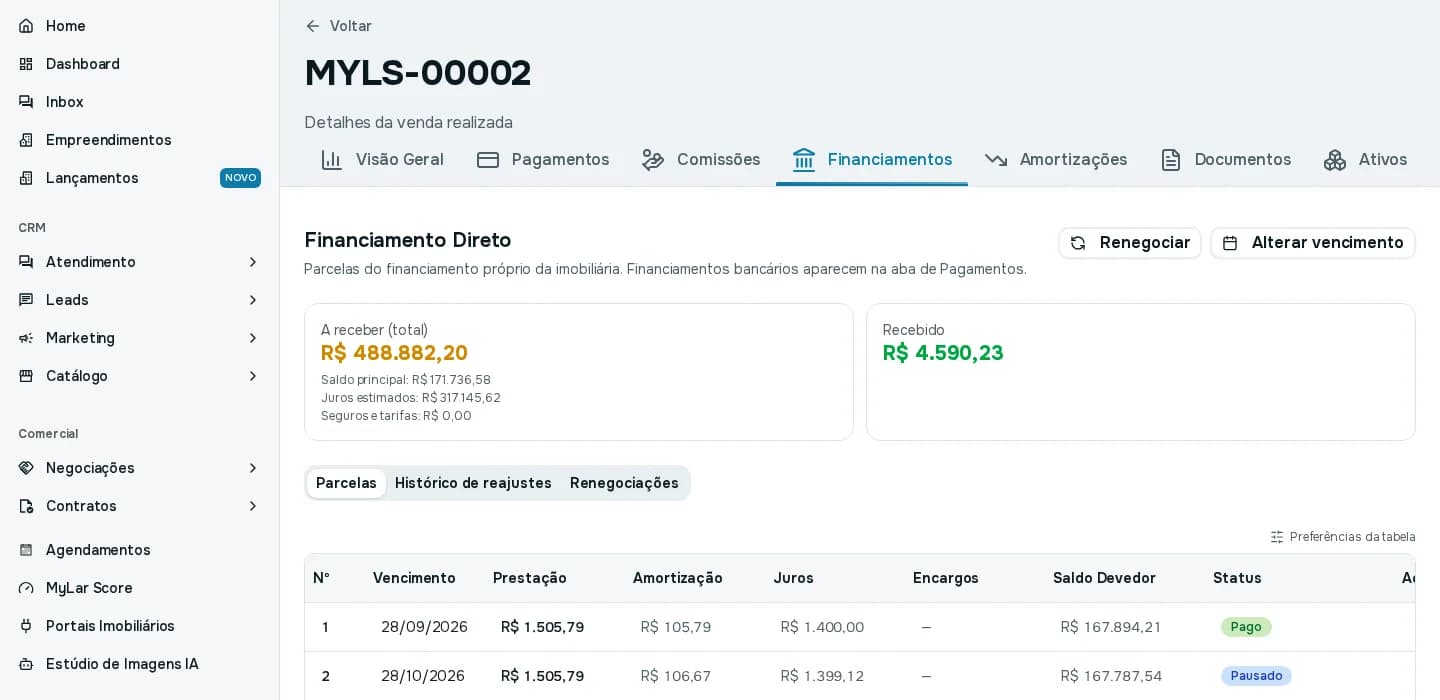This screenshot has height=700, width=1440.
Task: Expand the Marketing submenu chevron
Action: coord(253,338)
